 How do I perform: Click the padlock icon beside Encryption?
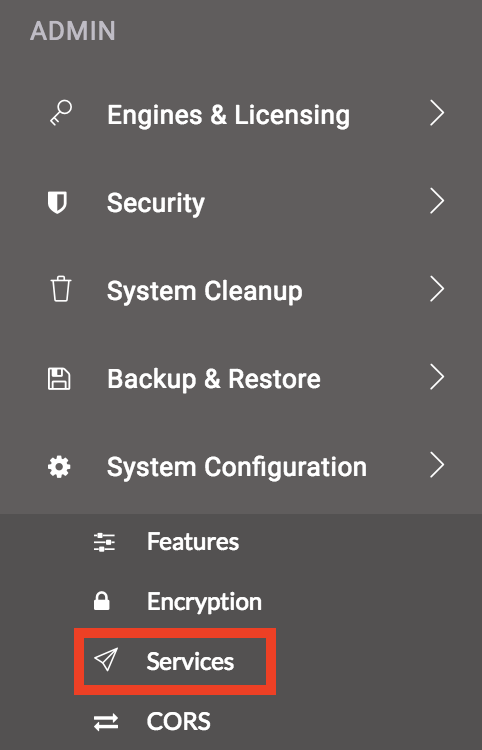click(x=102, y=601)
